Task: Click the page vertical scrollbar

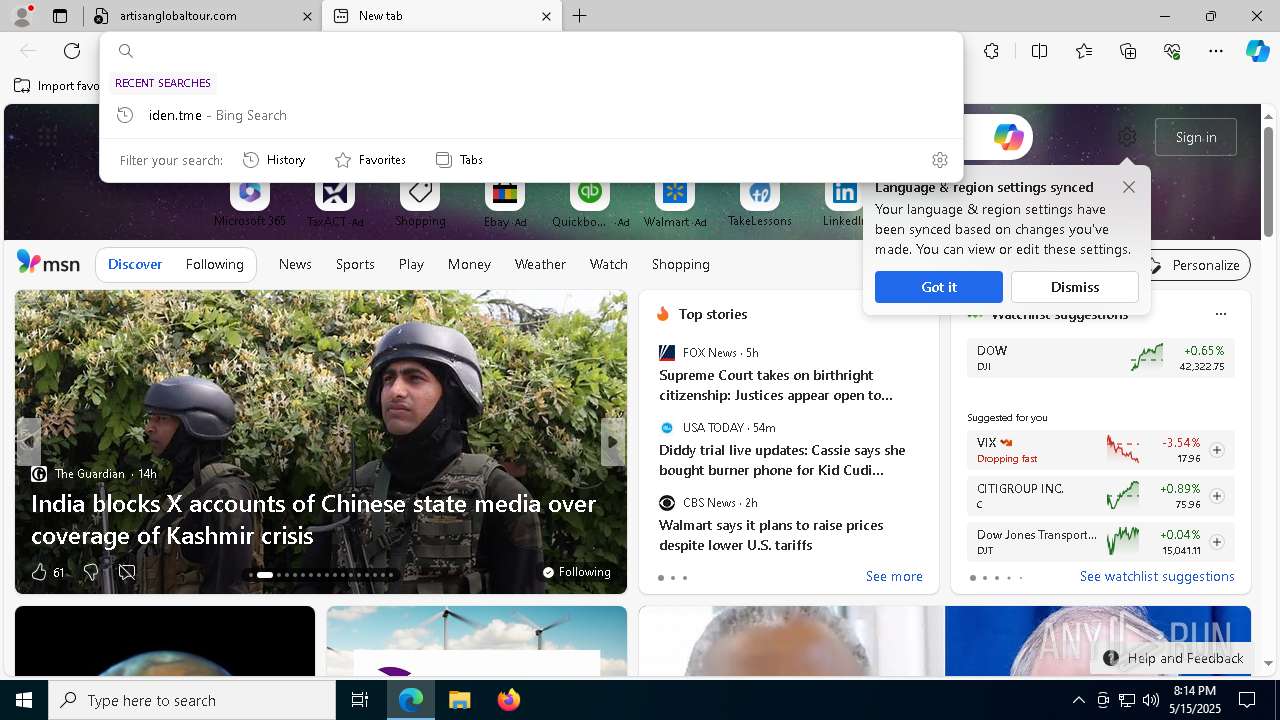Action: (1268, 180)
